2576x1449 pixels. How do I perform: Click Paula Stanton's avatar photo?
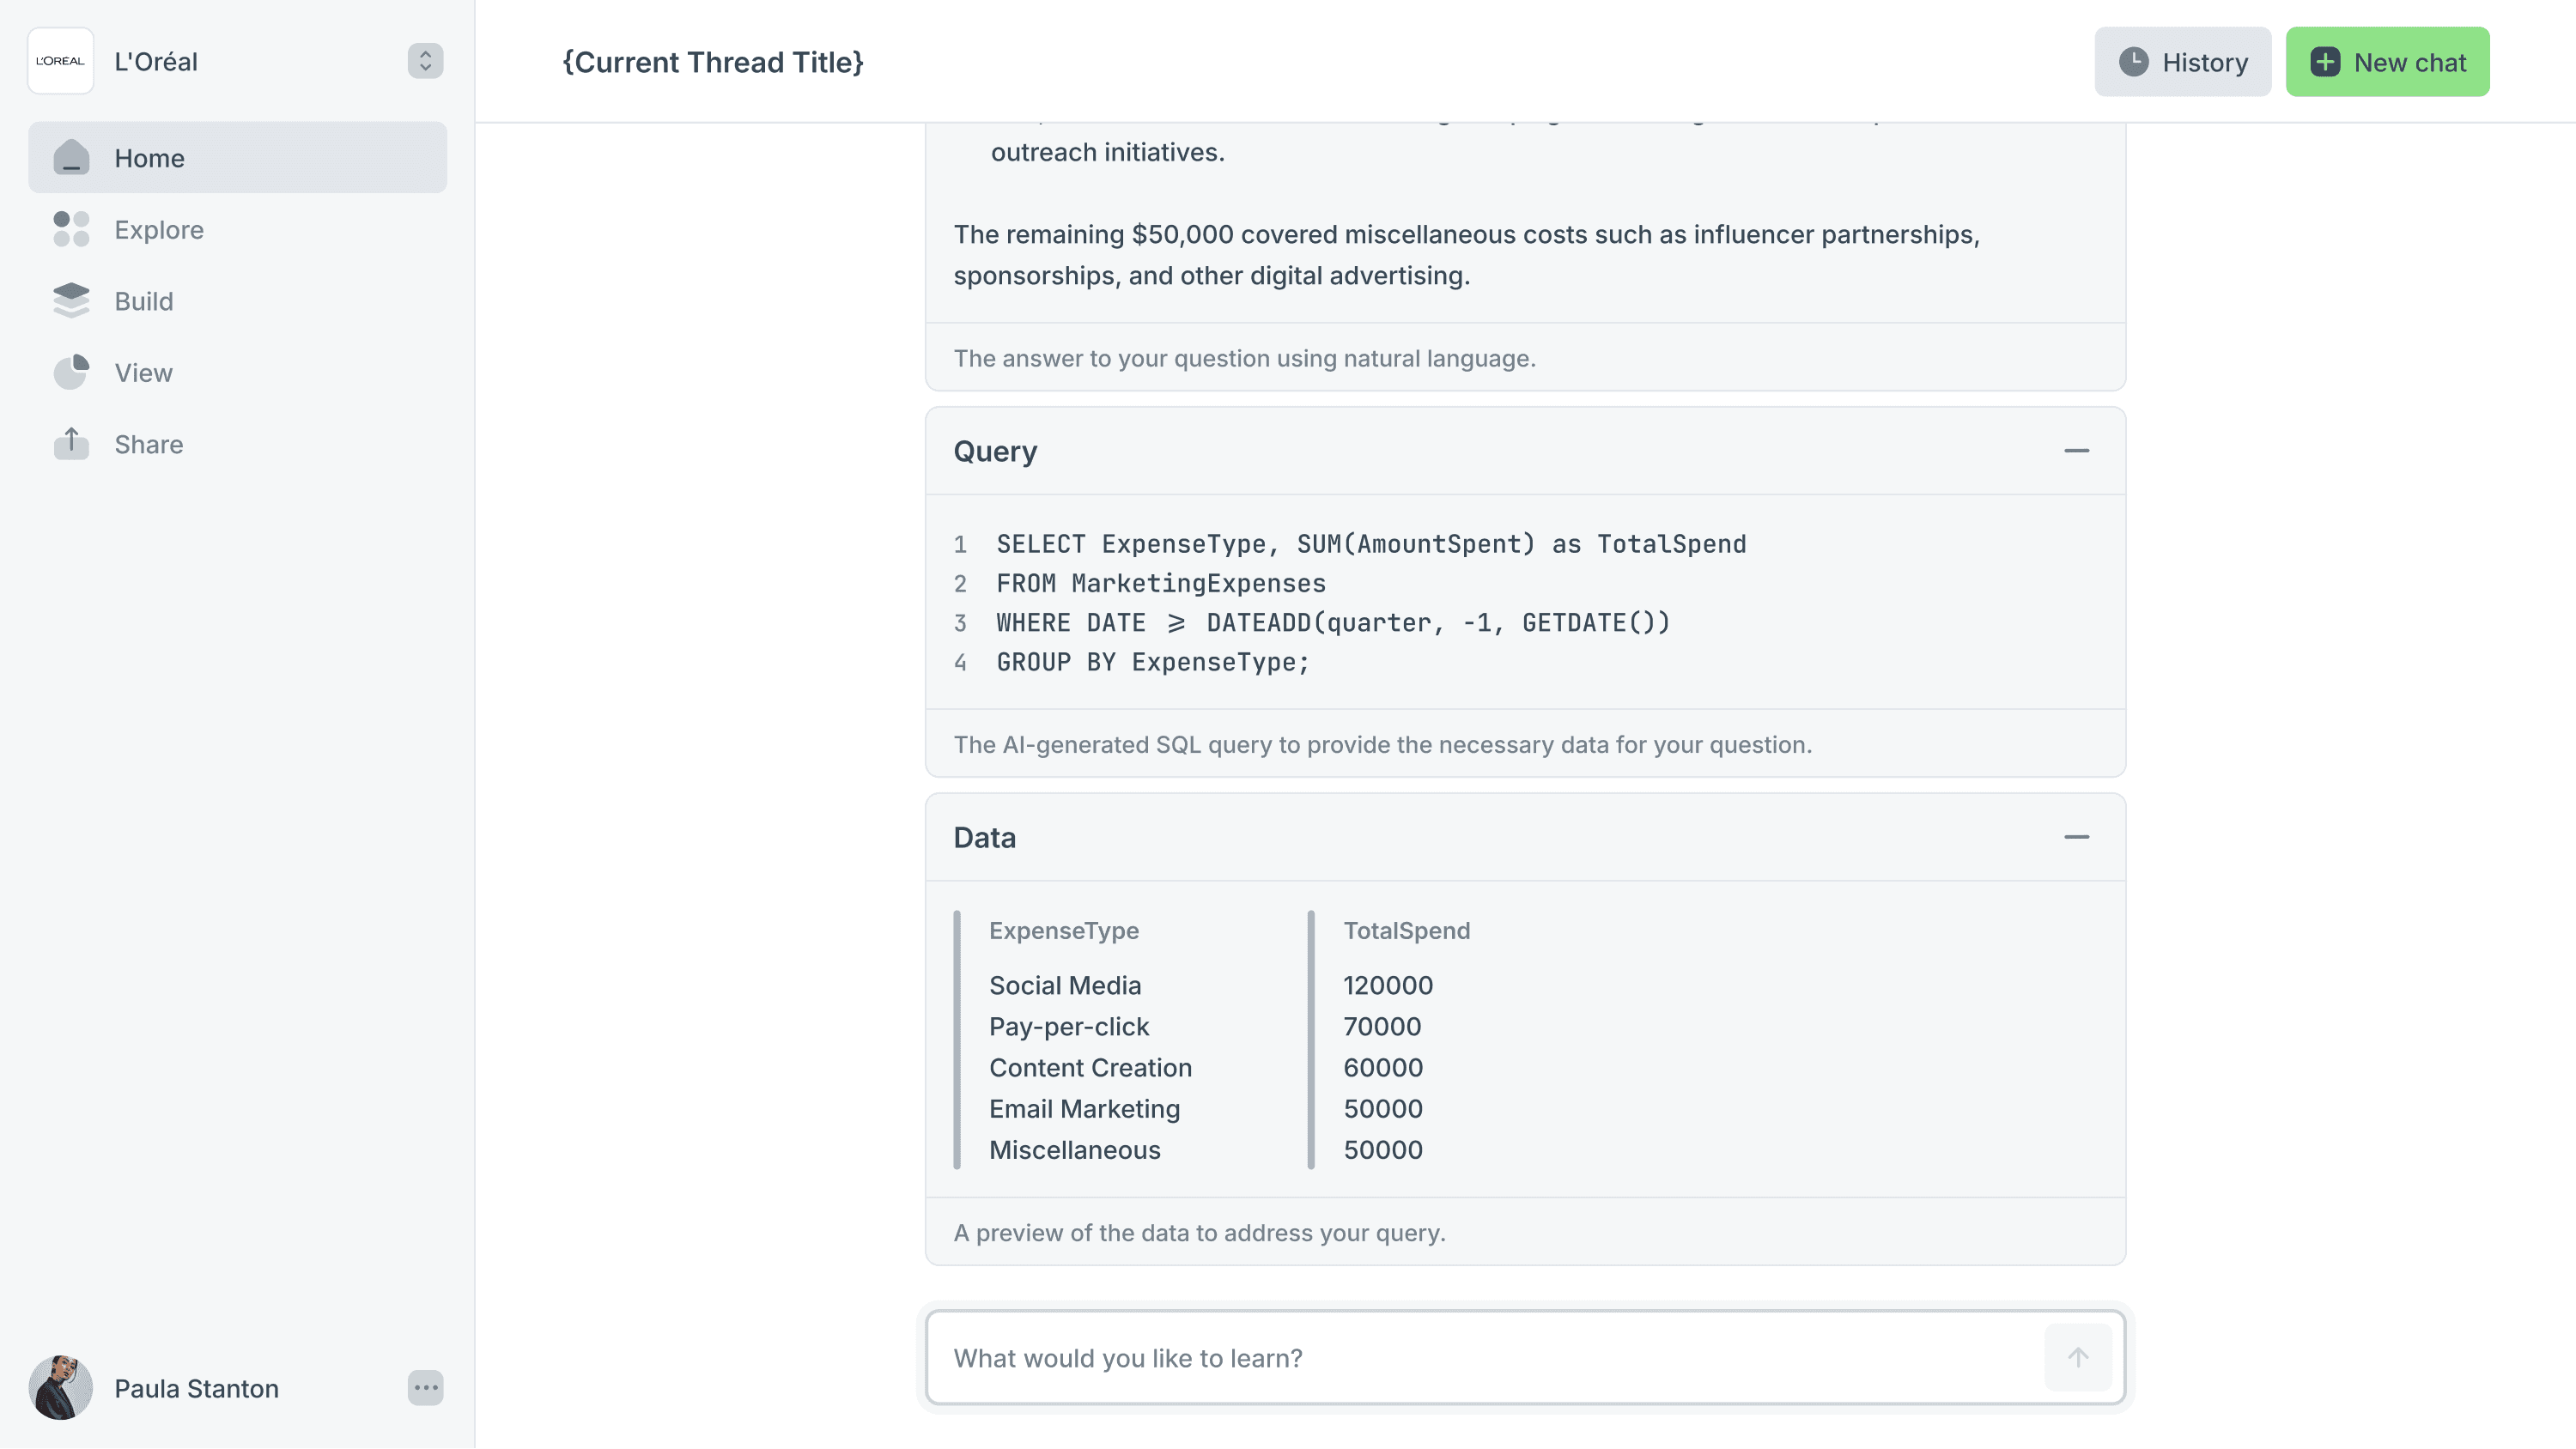[60, 1388]
